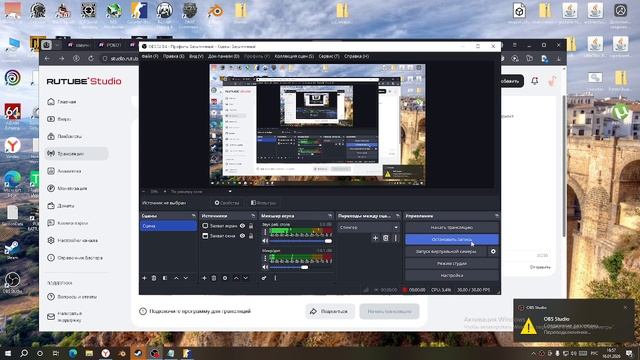The image size is (640, 360).
Task: Delete scene with trash icon in Сцены panel
Action: coord(154,278)
